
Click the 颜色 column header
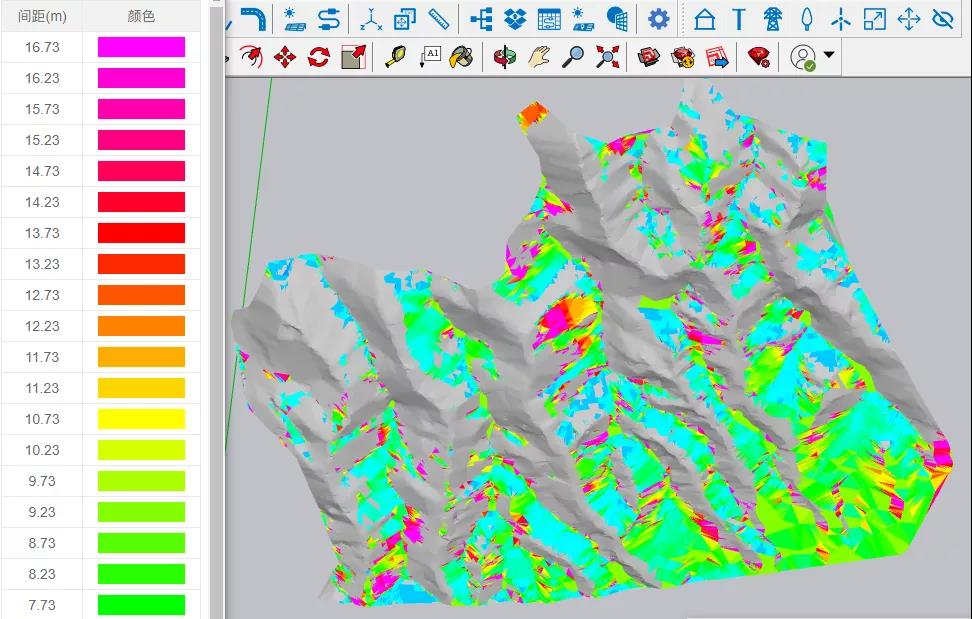tap(141, 16)
